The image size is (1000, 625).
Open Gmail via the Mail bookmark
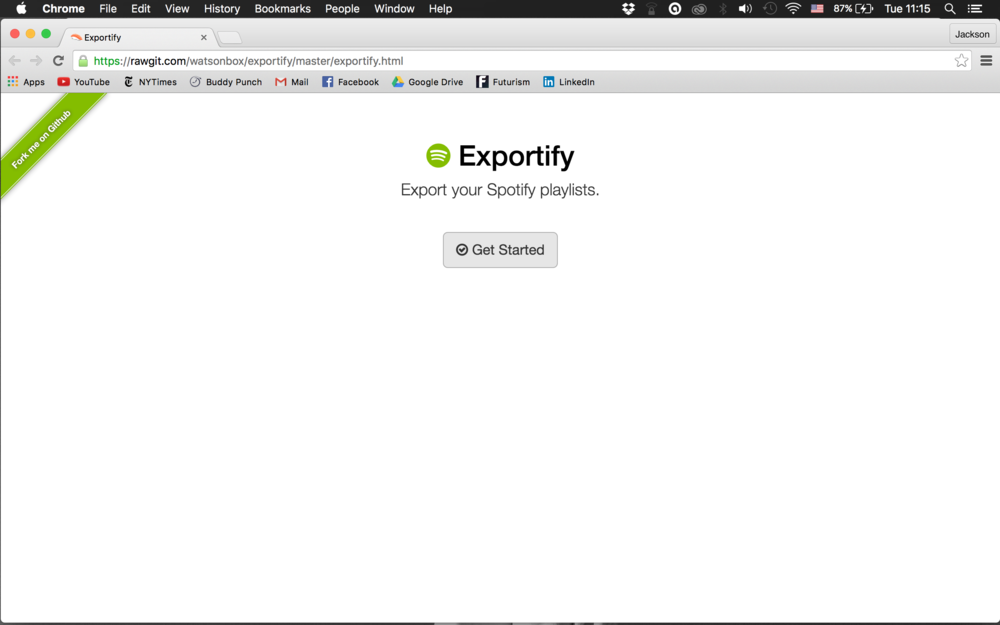click(x=291, y=81)
